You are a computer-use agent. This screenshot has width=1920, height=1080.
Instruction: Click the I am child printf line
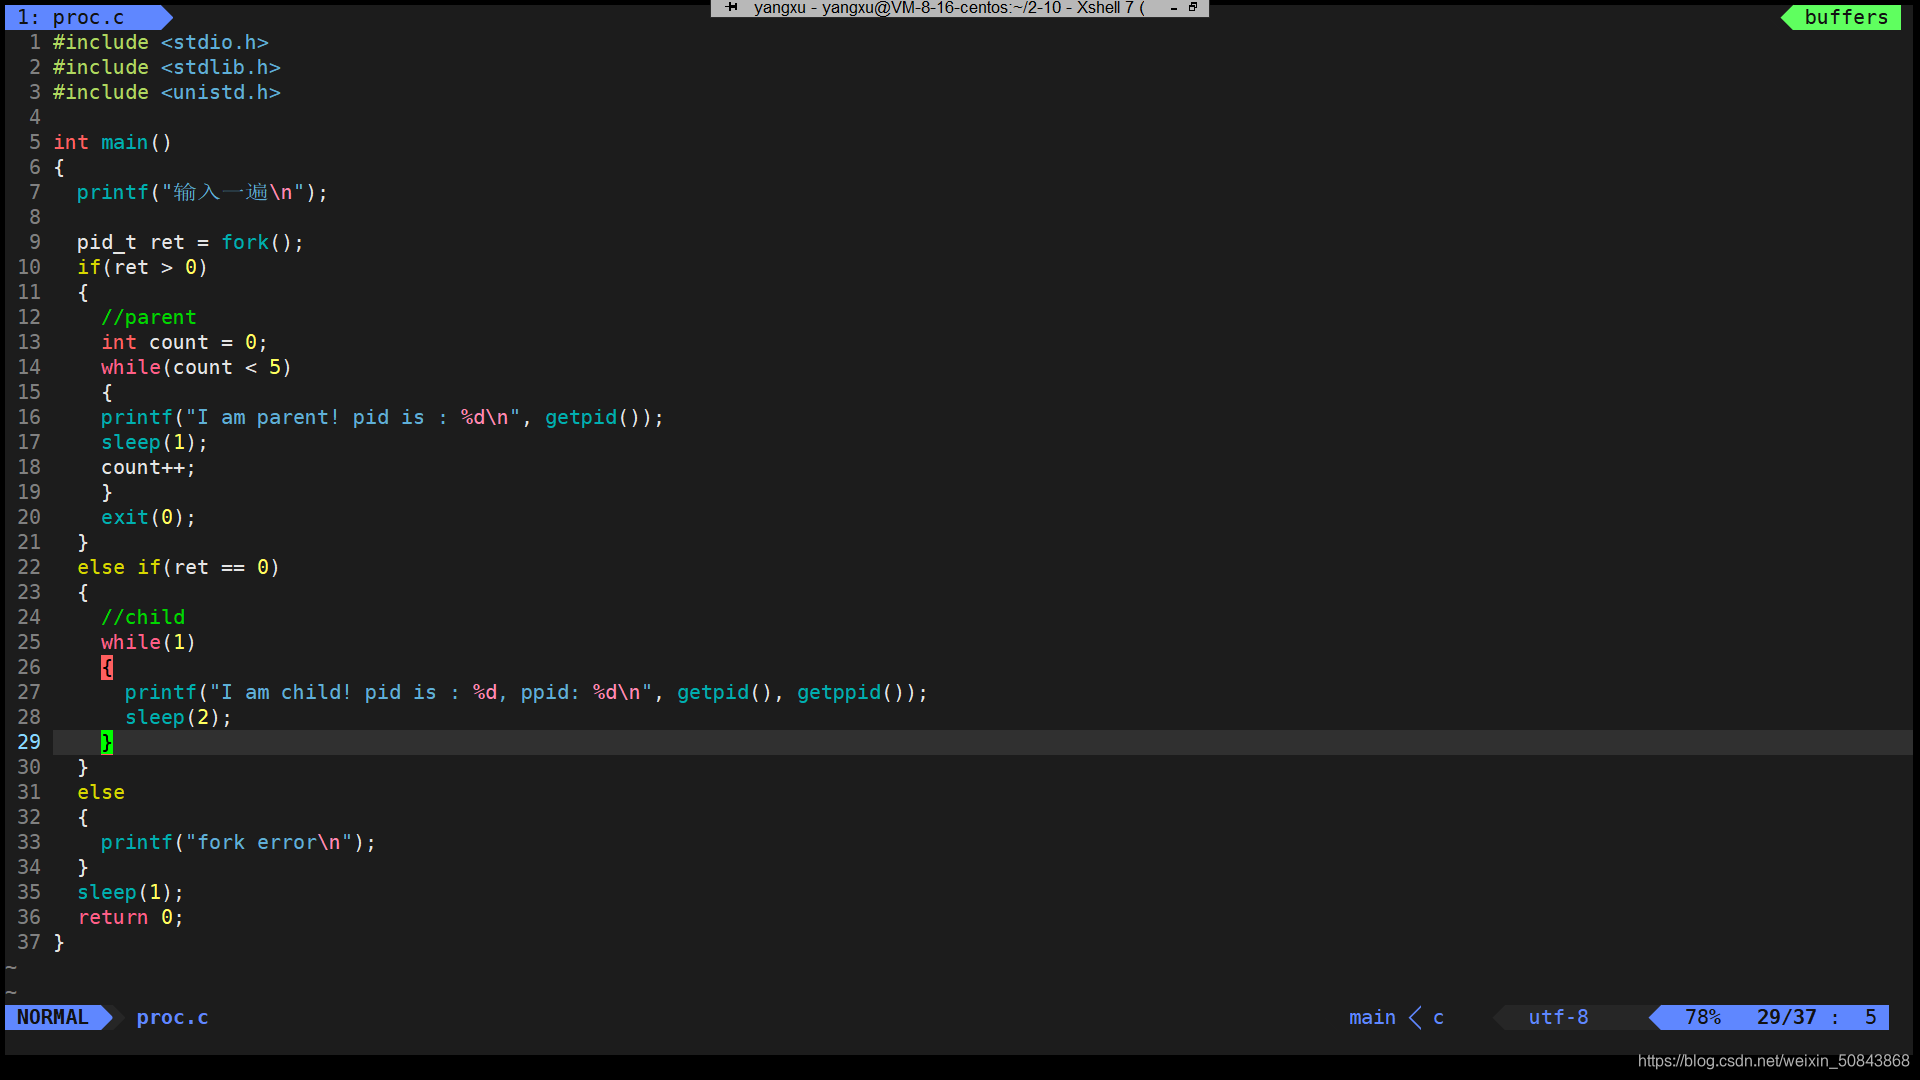pos(526,692)
